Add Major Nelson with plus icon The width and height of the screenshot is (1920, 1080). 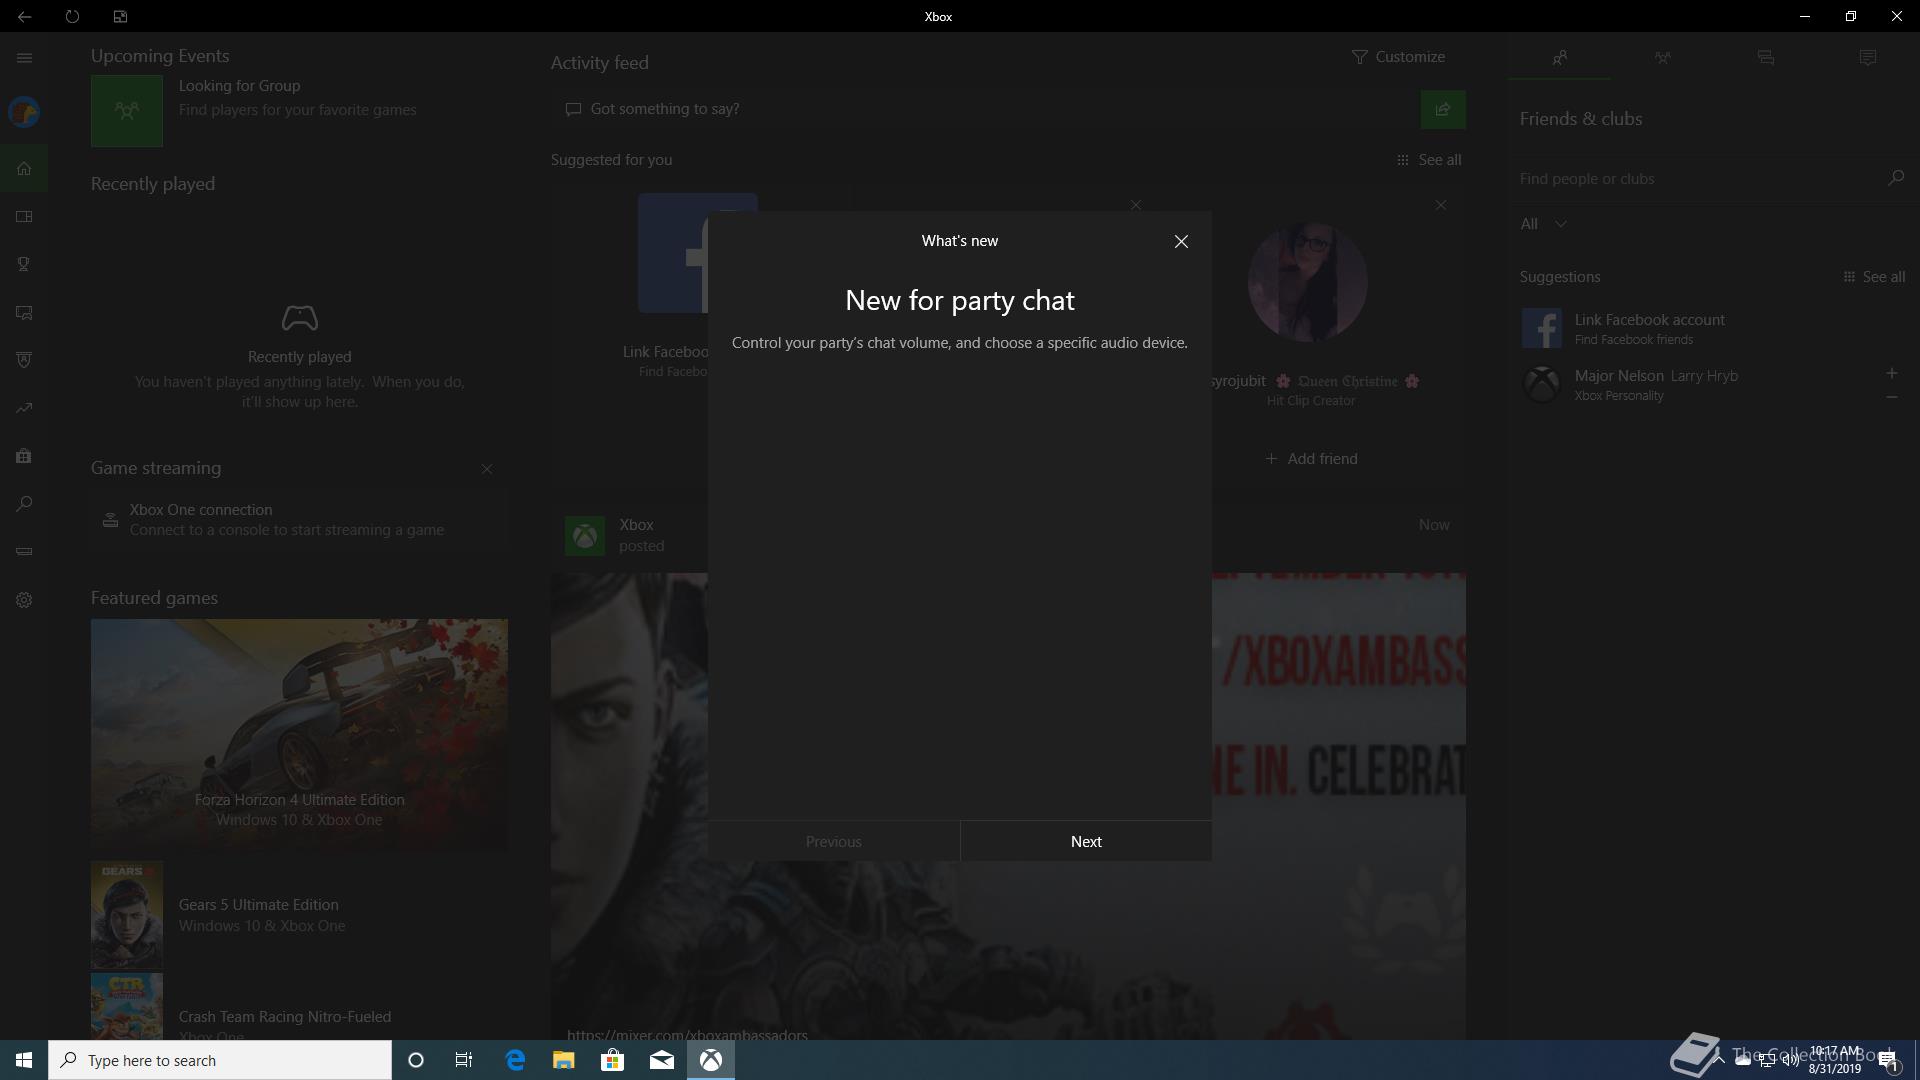click(x=1891, y=373)
